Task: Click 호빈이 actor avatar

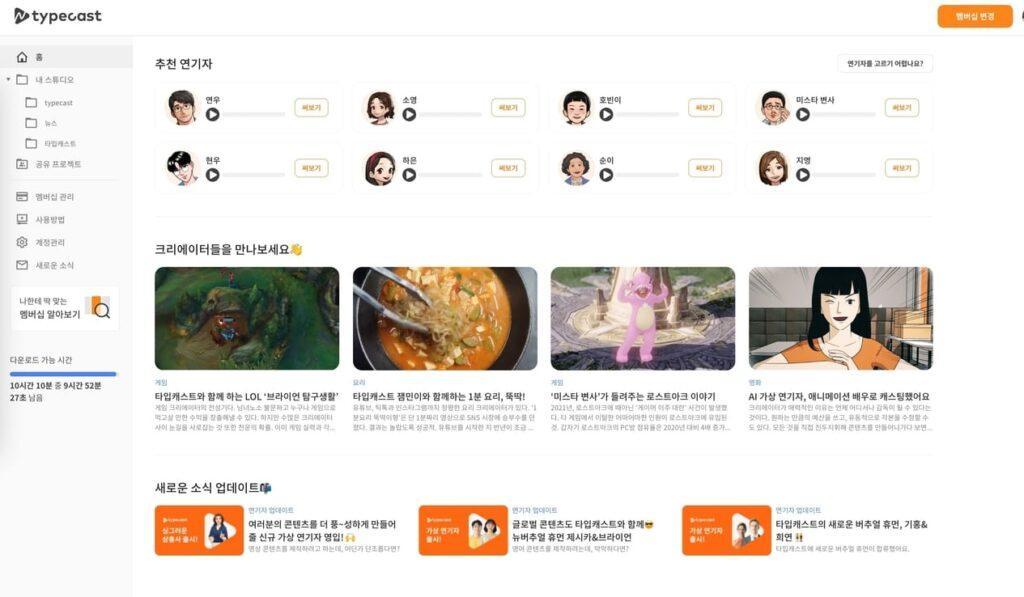Action: click(x=576, y=107)
